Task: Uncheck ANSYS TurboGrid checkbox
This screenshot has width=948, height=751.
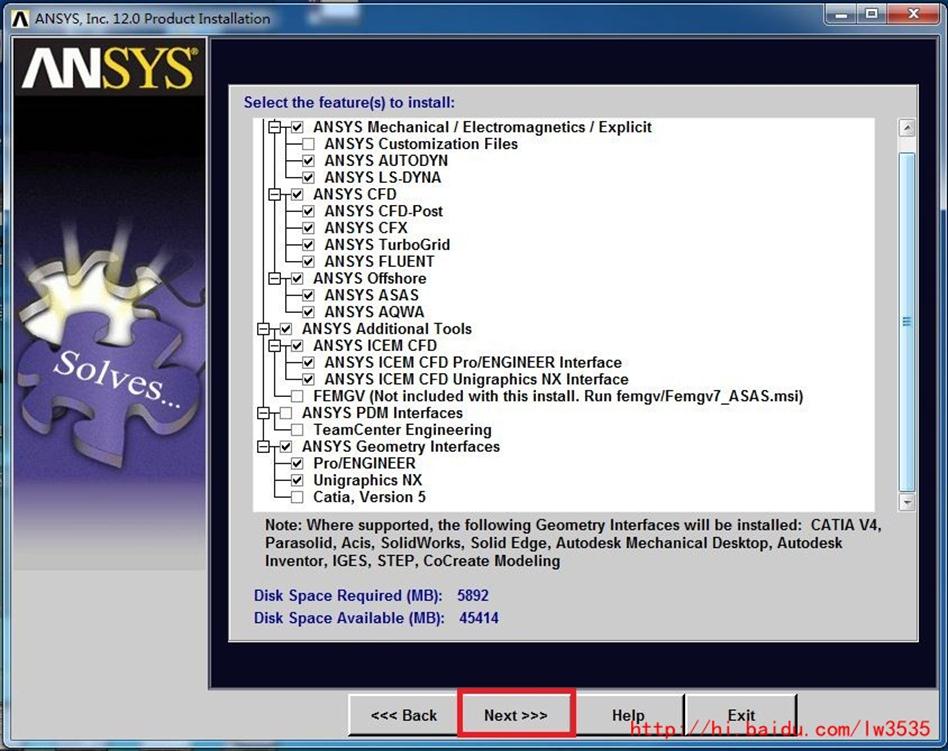Action: [x=308, y=245]
